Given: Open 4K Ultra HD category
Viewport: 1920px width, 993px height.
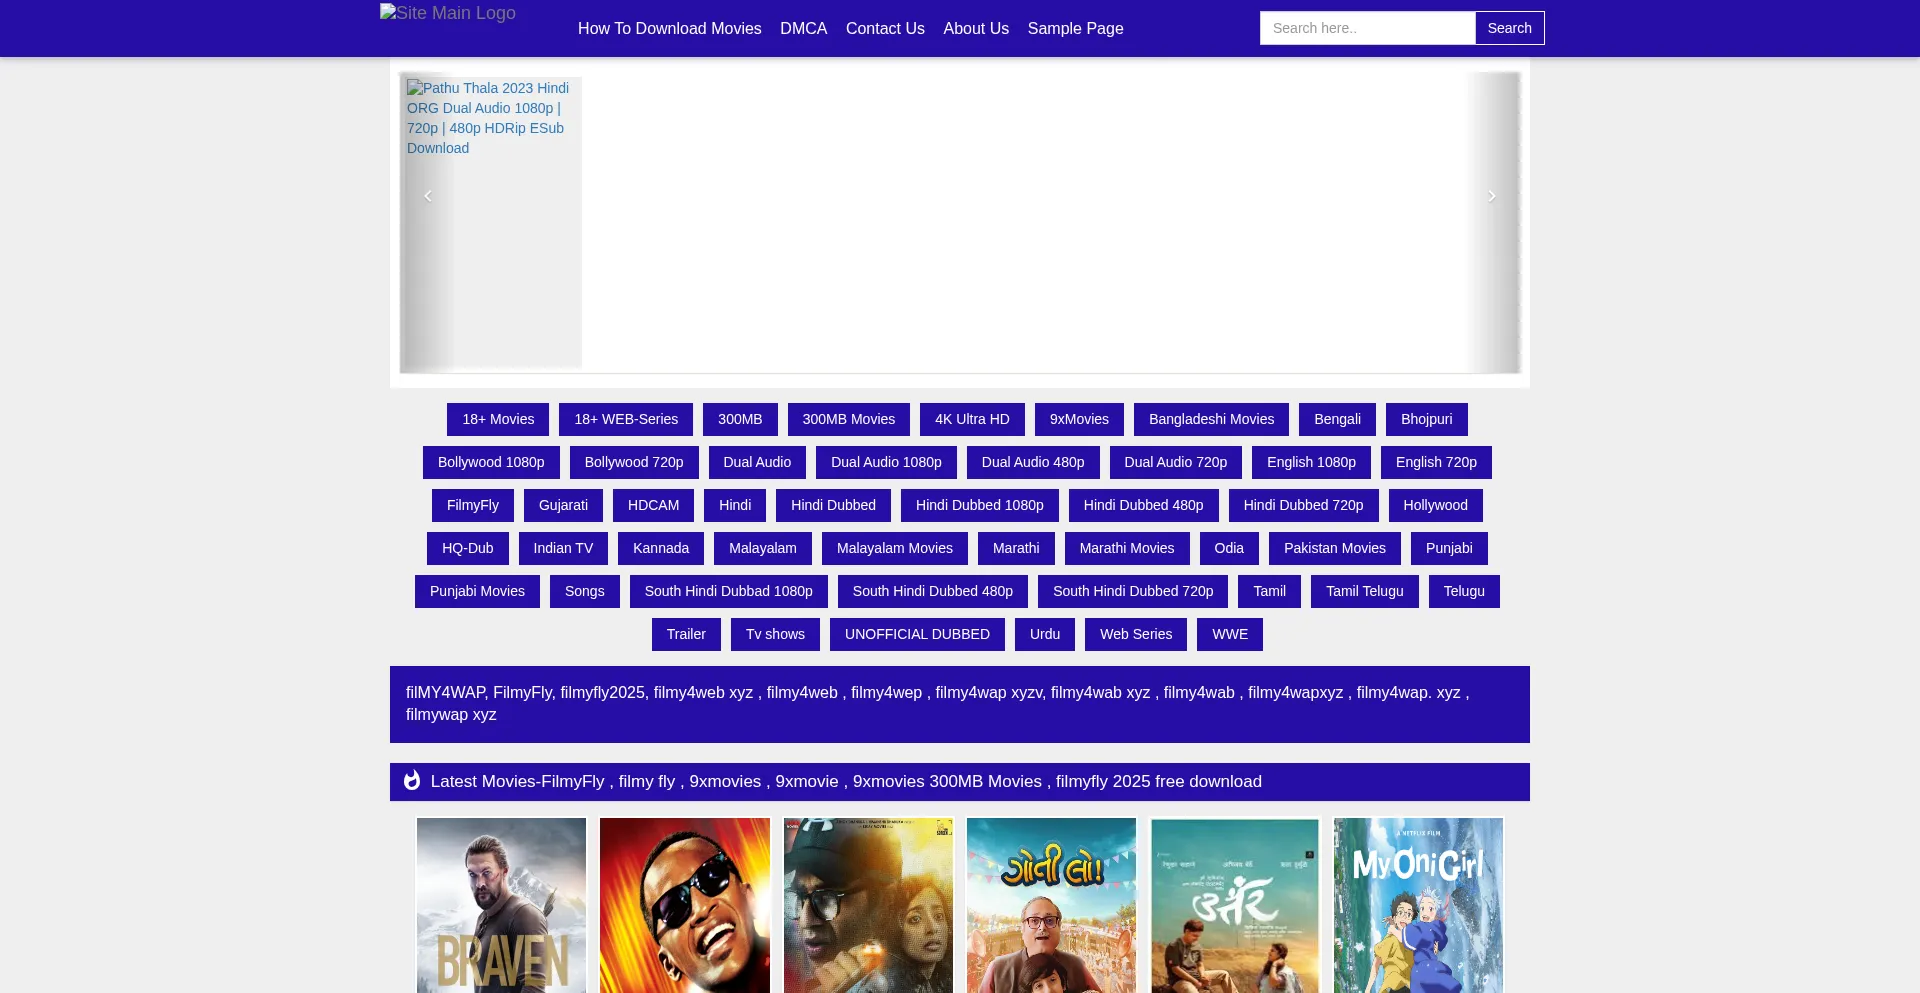Looking at the screenshot, I should [972, 420].
